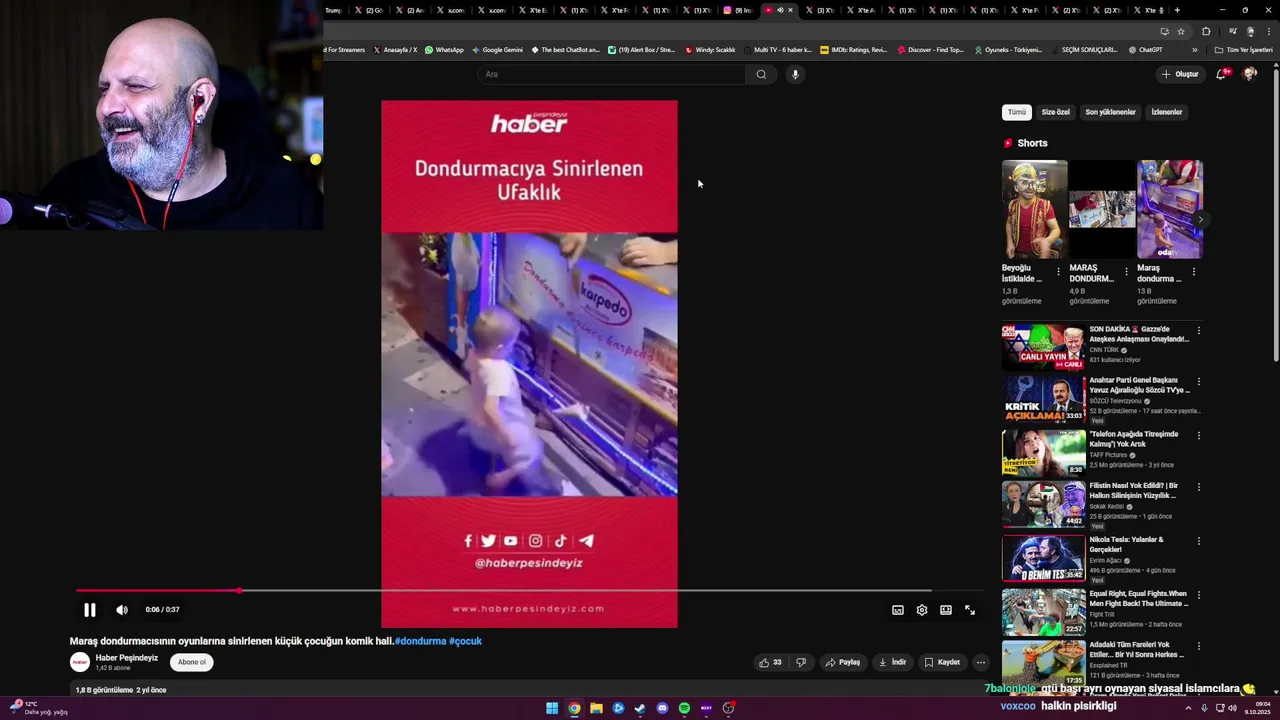Open the account avatar menu
The width and height of the screenshot is (1280, 720).
point(1249,74)
